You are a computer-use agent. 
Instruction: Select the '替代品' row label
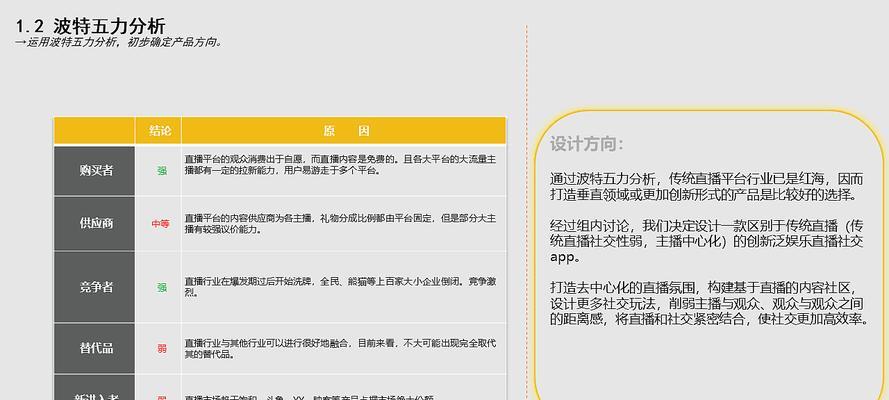(96, 348)
